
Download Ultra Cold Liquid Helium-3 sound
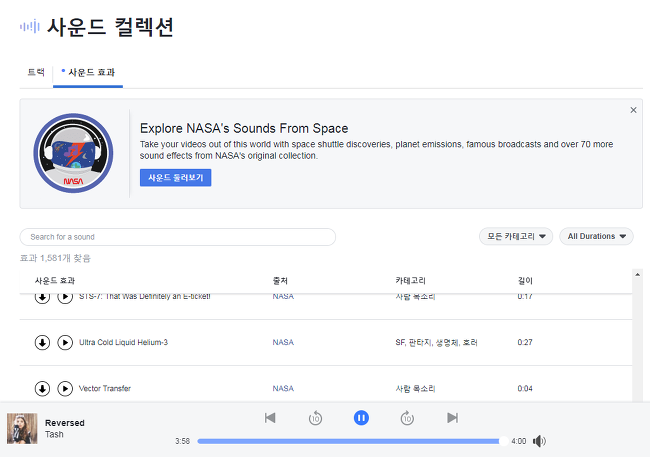click(x=42, y=343)
